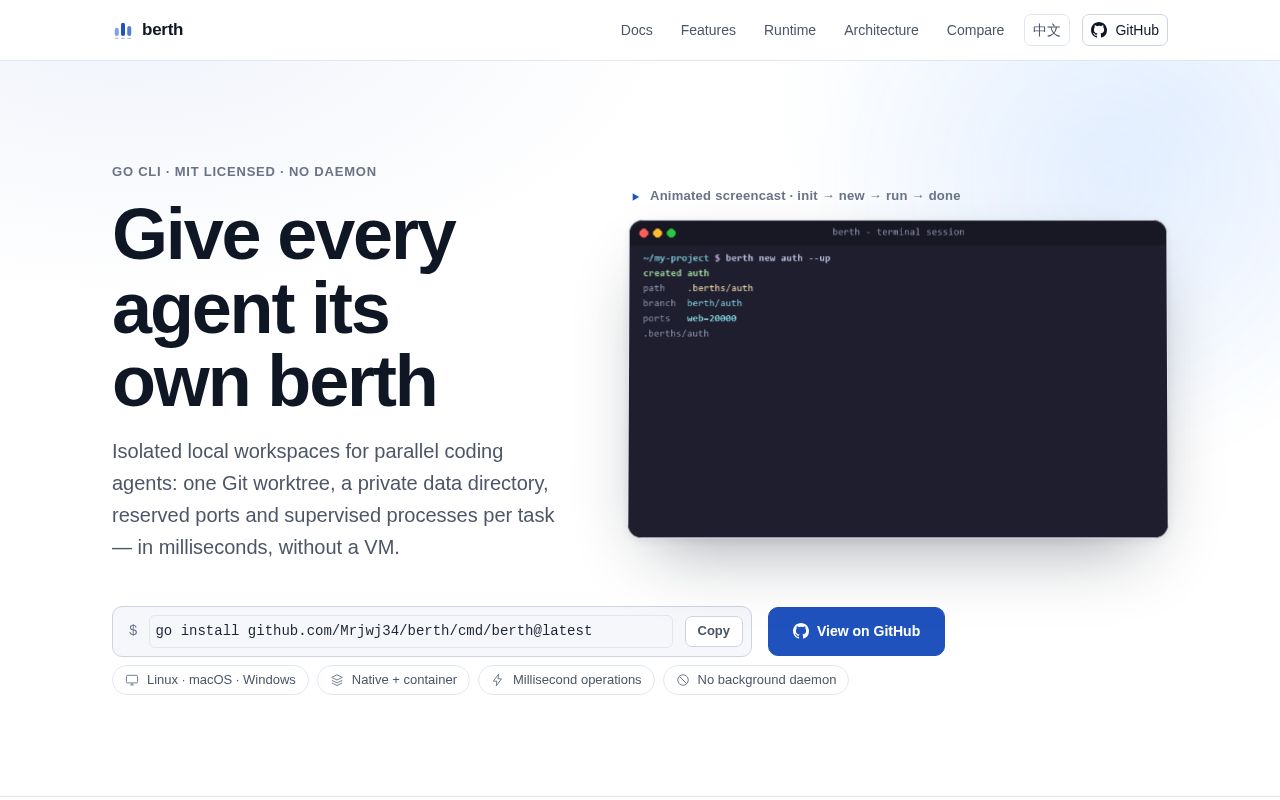Image resolution: width=1280 pixels, height=800 pixels.
Task: Click the 'berth/auth' branch value in the terminal
Action: tap(714, 304)
